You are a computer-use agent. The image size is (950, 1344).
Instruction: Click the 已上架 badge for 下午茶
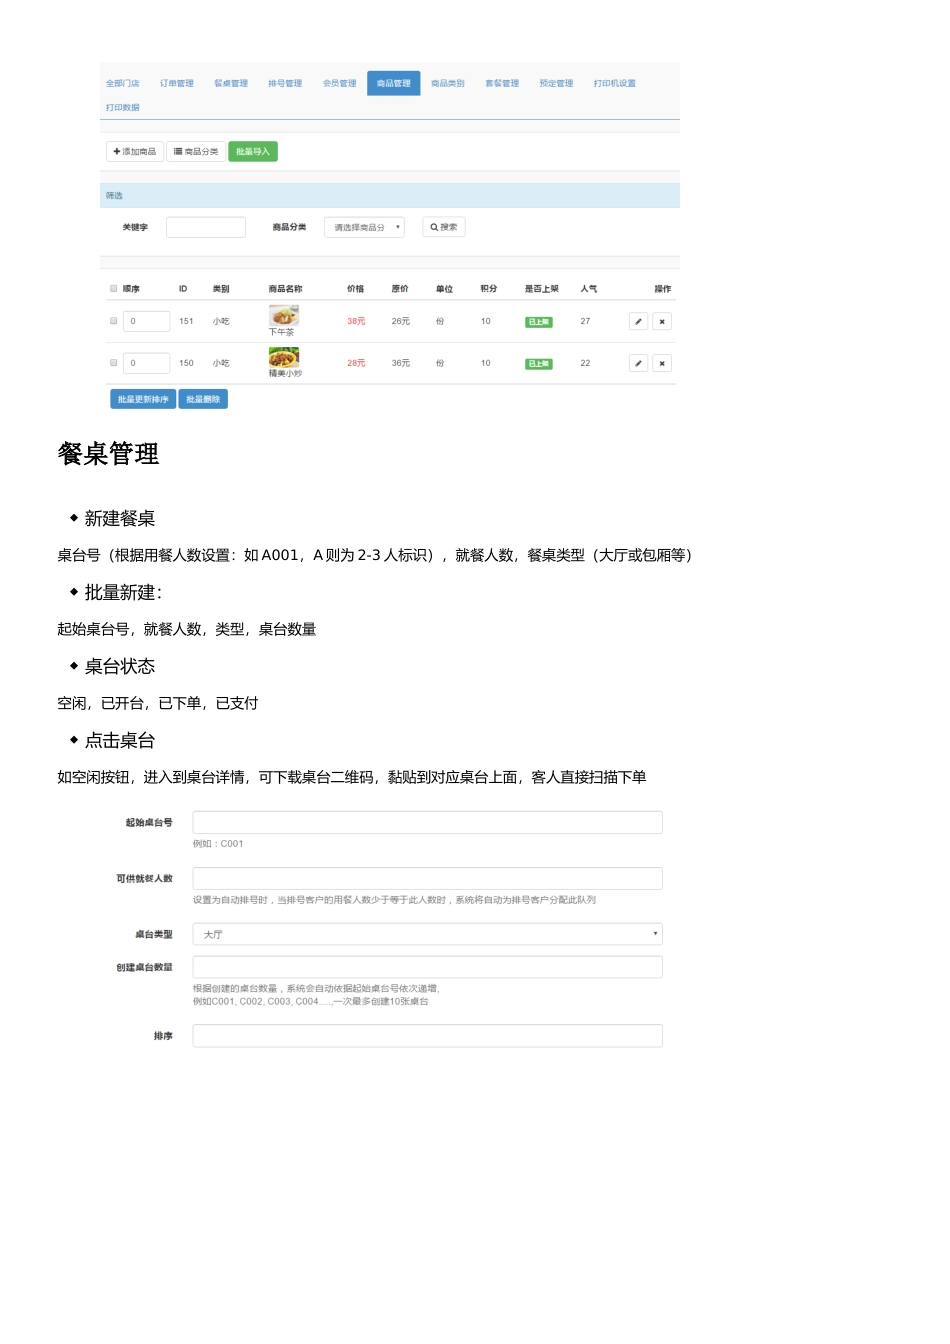point(539,322)
